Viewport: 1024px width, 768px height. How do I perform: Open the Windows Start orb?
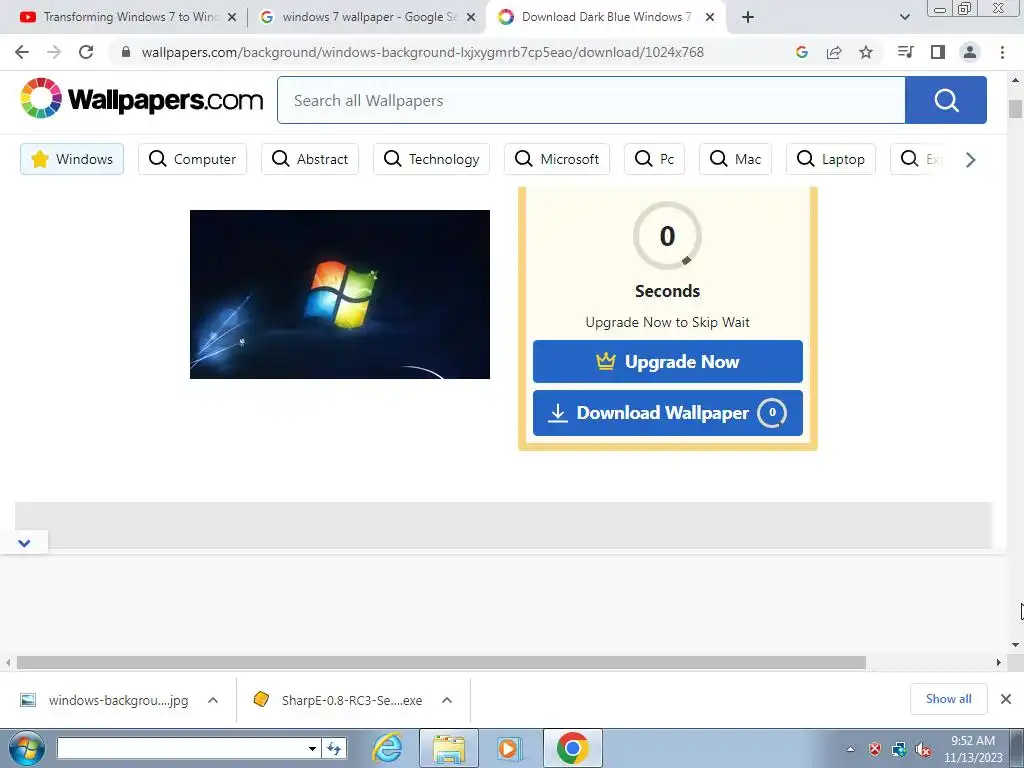point(26,748)
